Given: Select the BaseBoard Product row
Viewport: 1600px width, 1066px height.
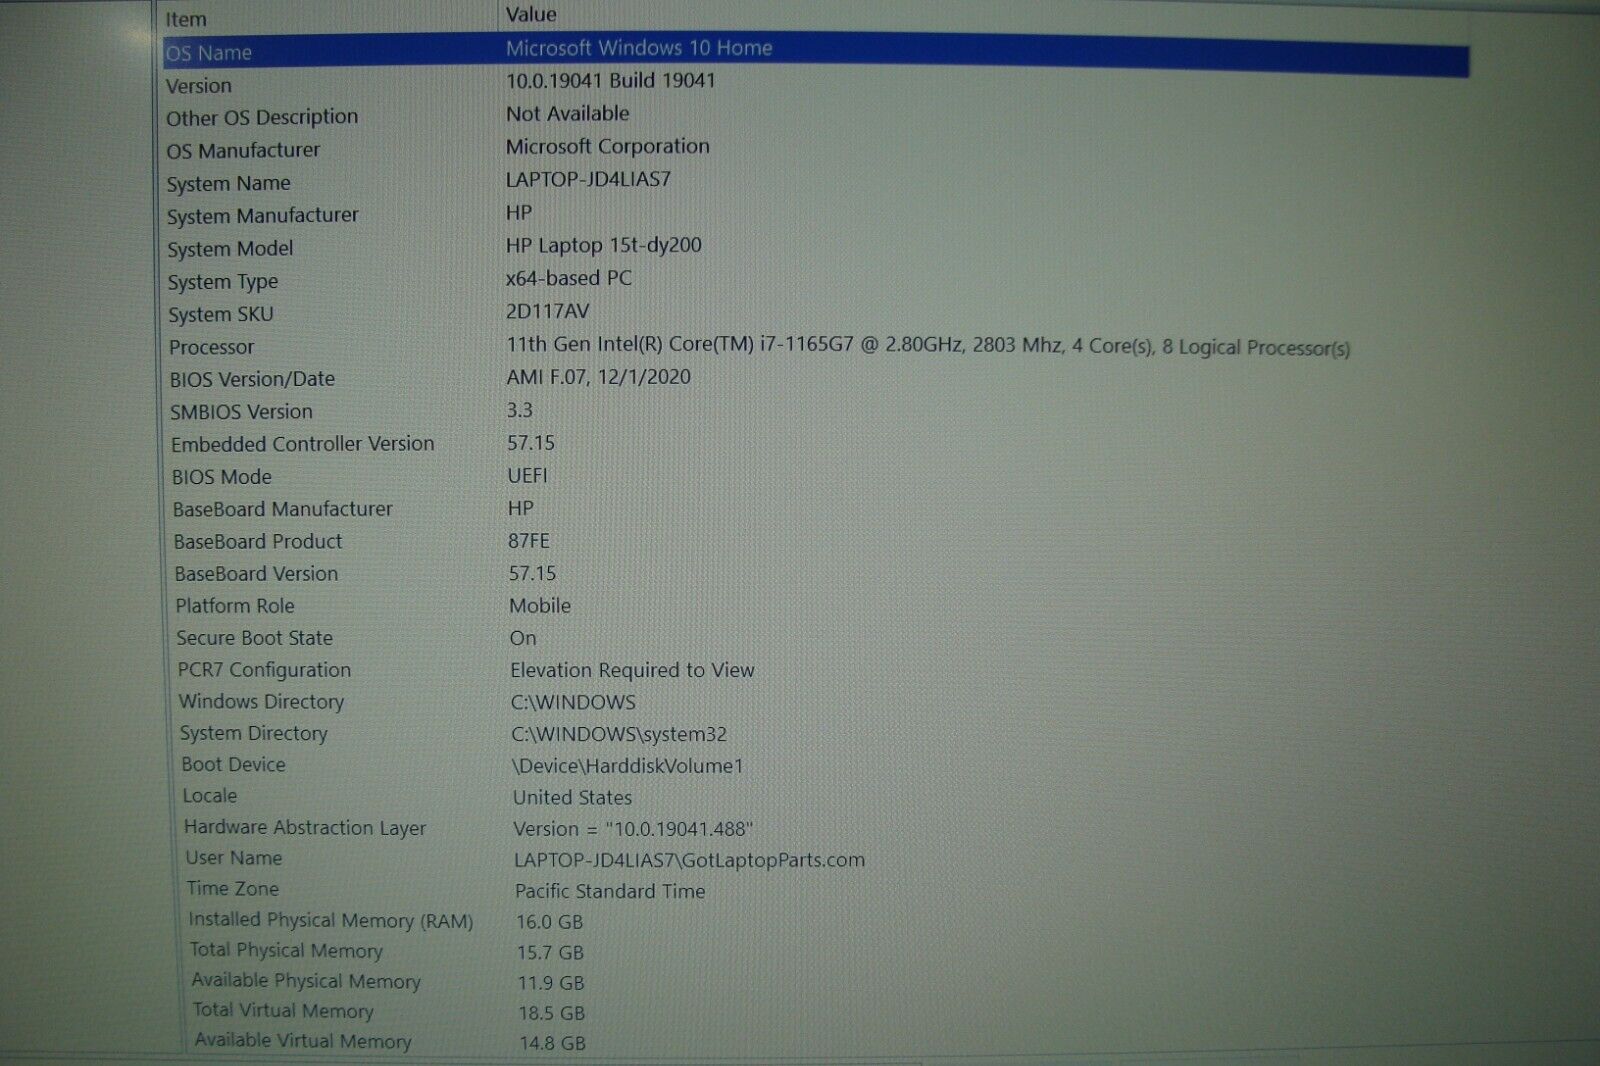Looking at the screenshot, I should point(258,541).
